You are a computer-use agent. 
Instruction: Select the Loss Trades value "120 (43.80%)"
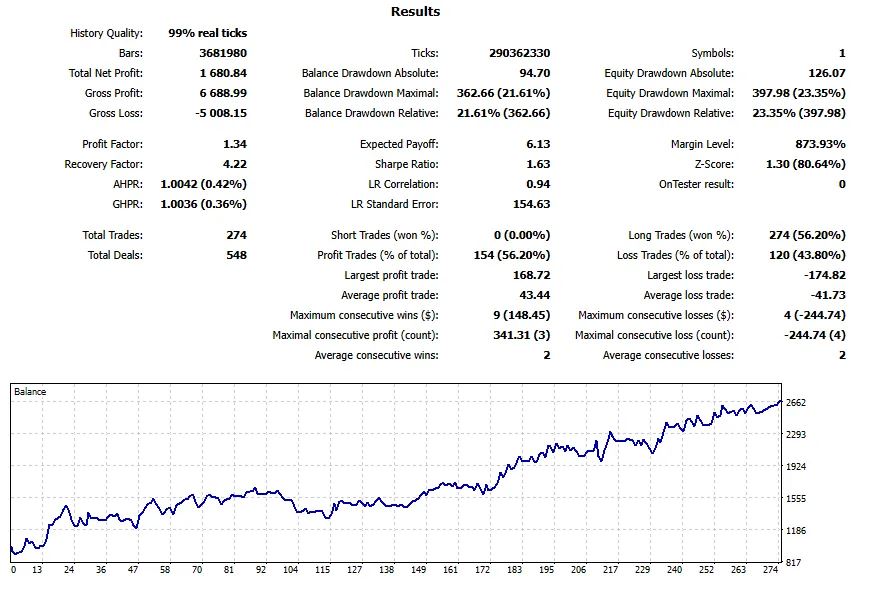tap(807, 255)
